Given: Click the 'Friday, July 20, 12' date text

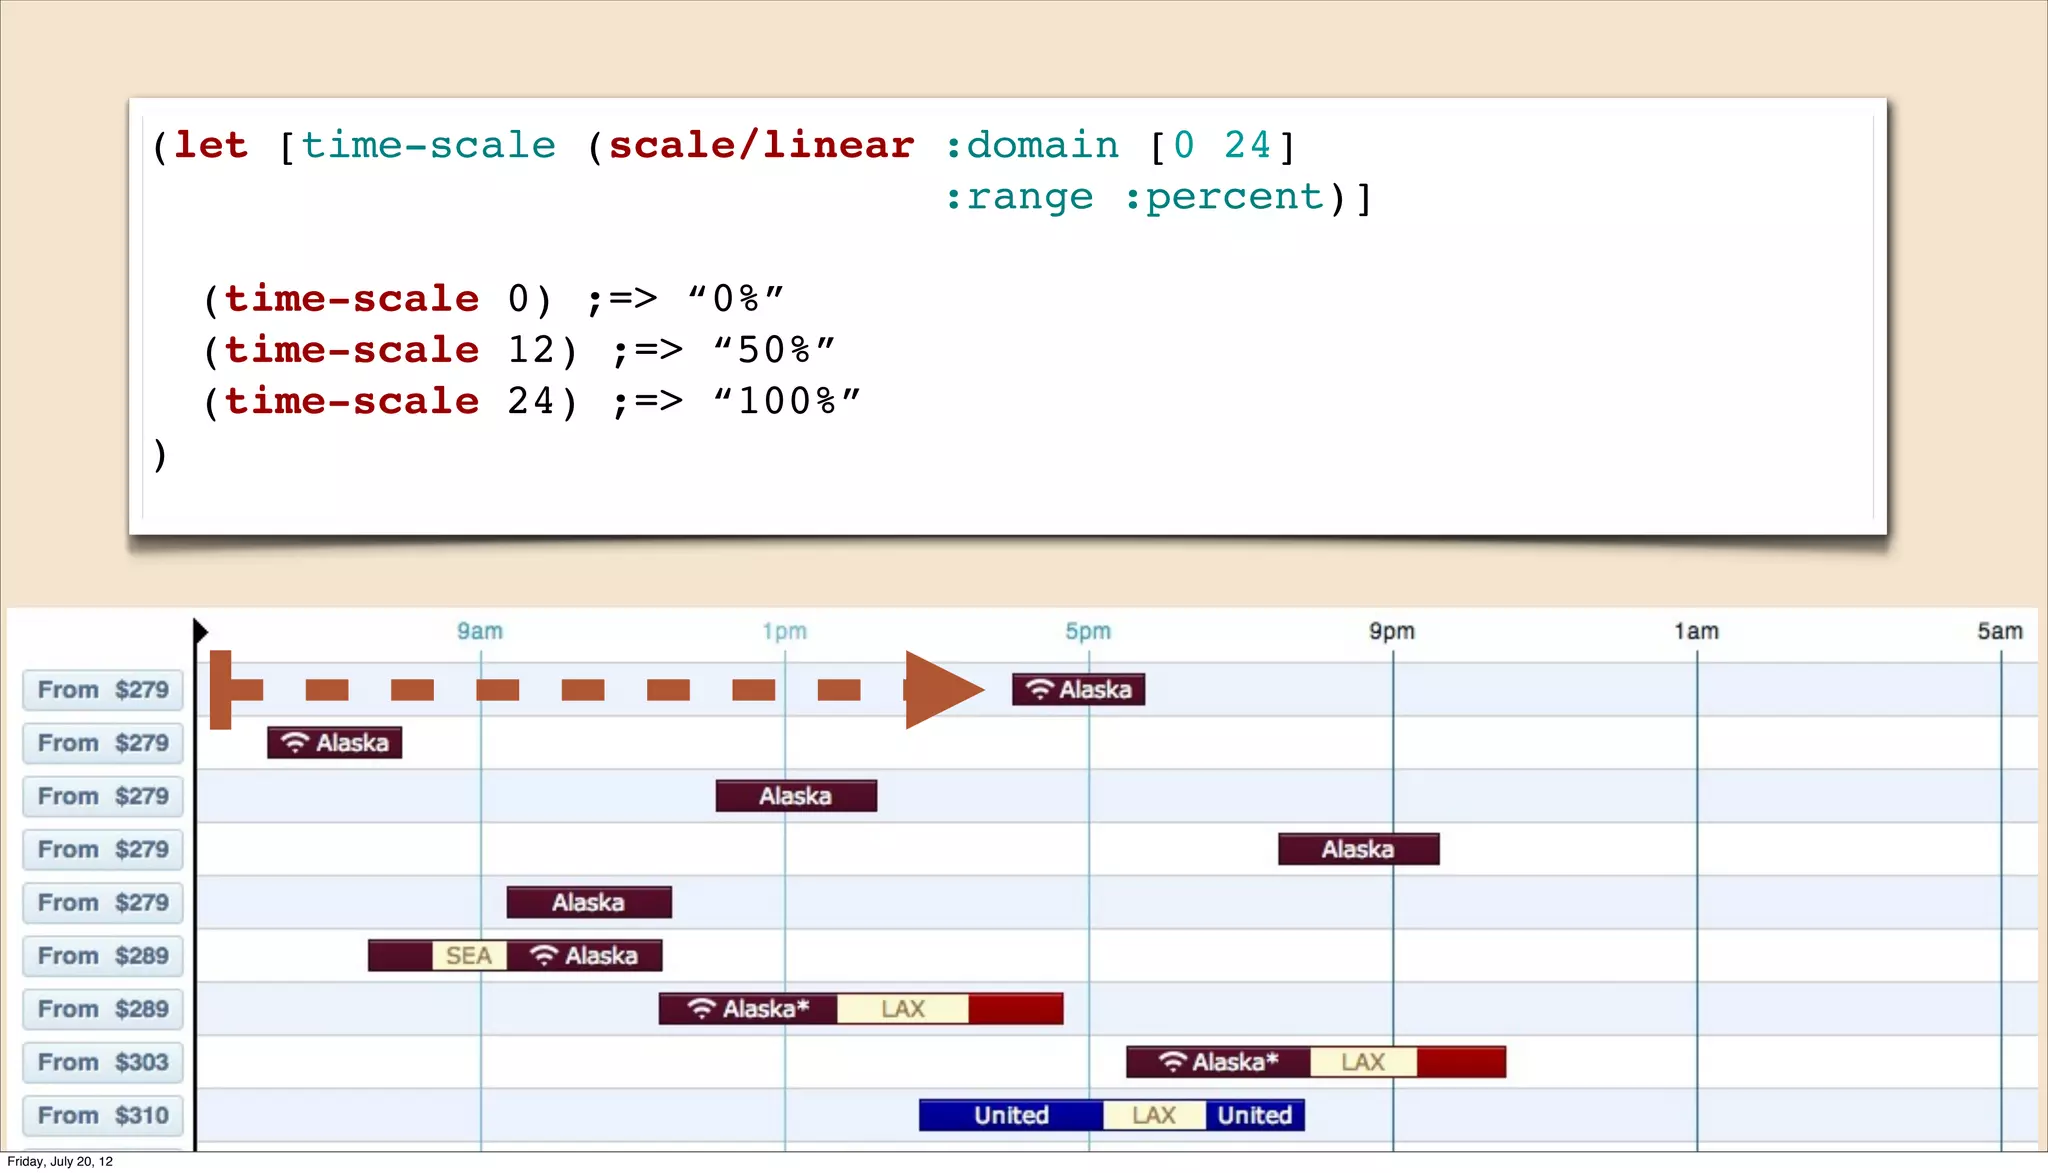Looking at the screenshot, I should (60, 1161).
